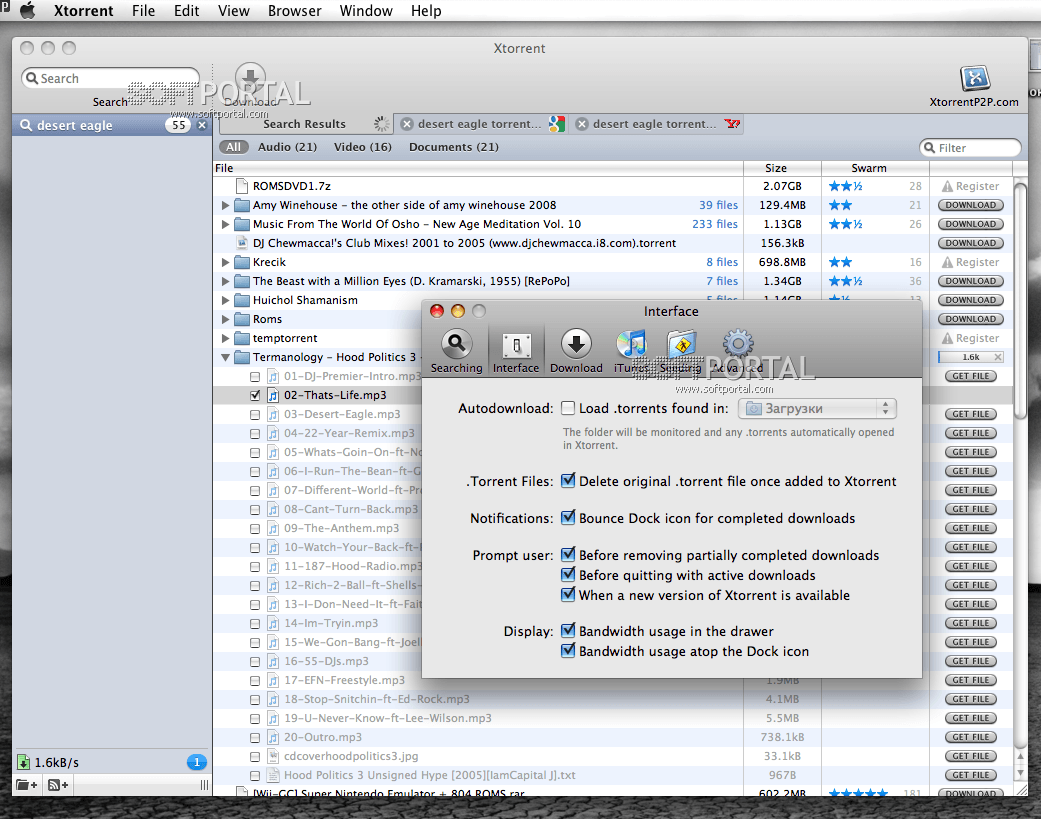Collapse the Termanology Hood Politics 3 folder
1041x819 pixels.
(x=225, y=358)
